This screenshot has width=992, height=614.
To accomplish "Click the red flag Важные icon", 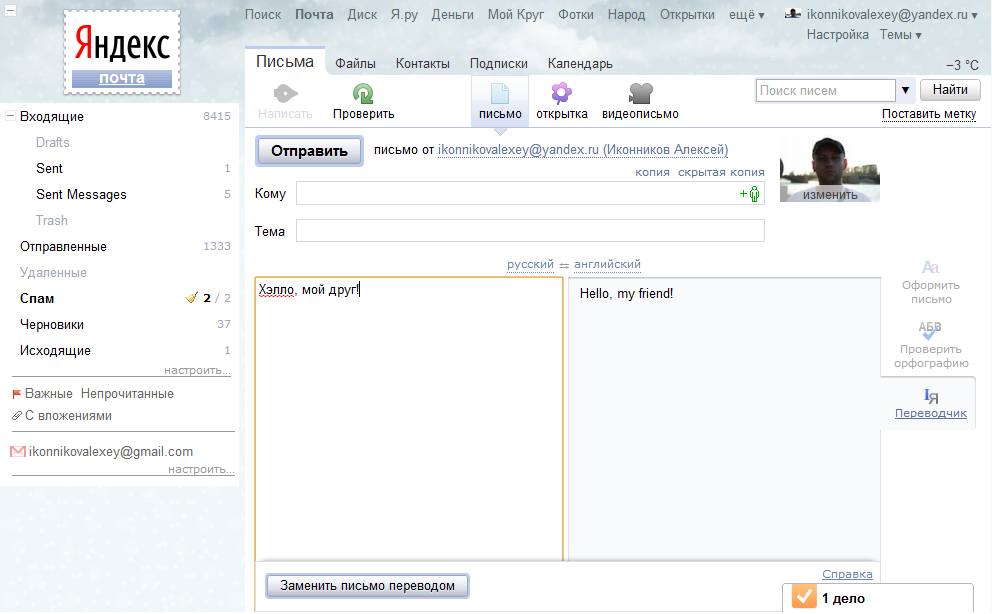I will [x=17, y=394].
